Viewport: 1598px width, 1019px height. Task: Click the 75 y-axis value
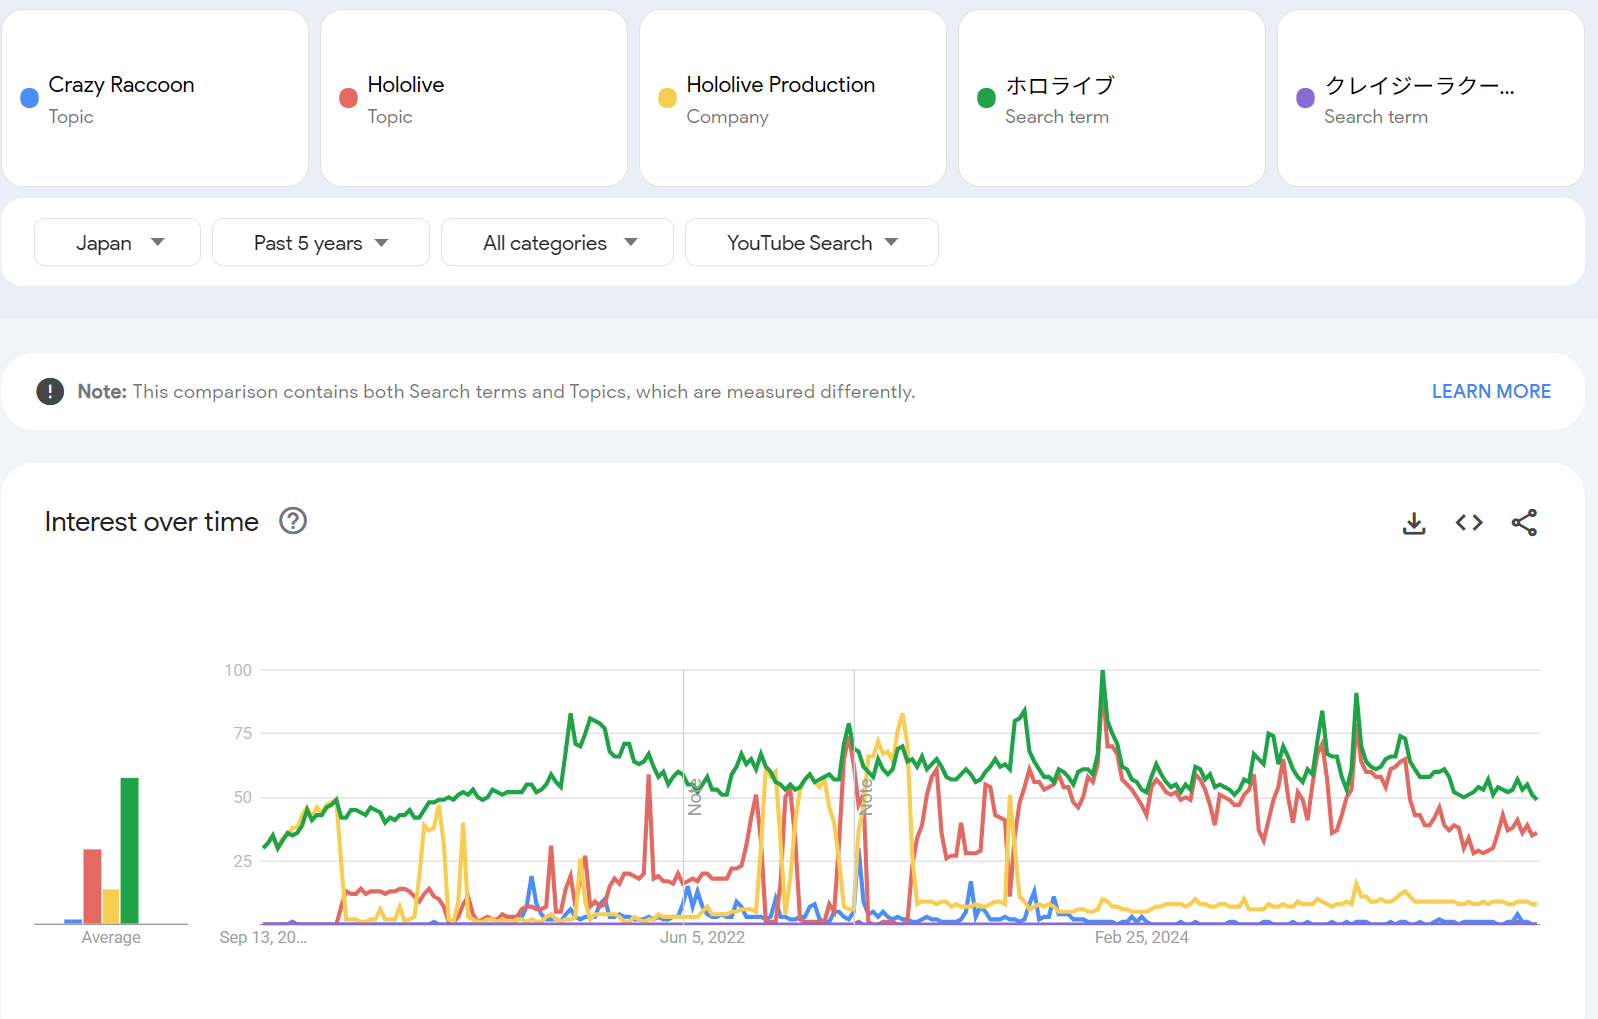(243, 733)
